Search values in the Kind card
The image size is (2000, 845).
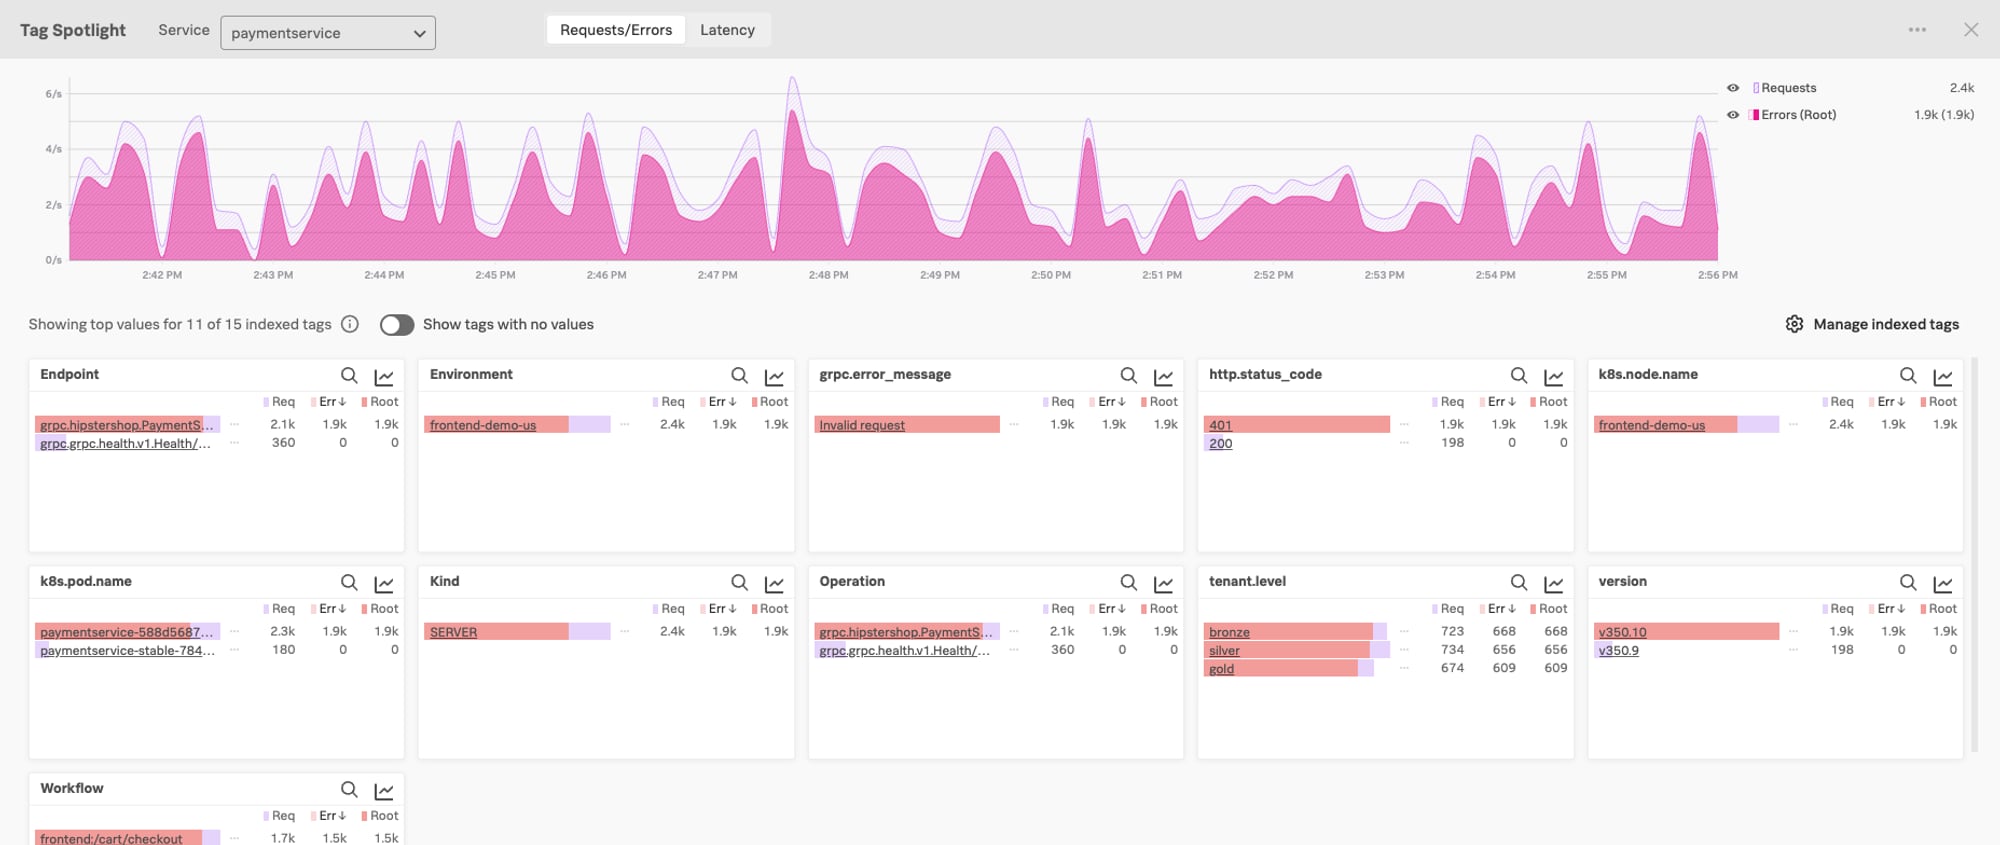point(739,582)
